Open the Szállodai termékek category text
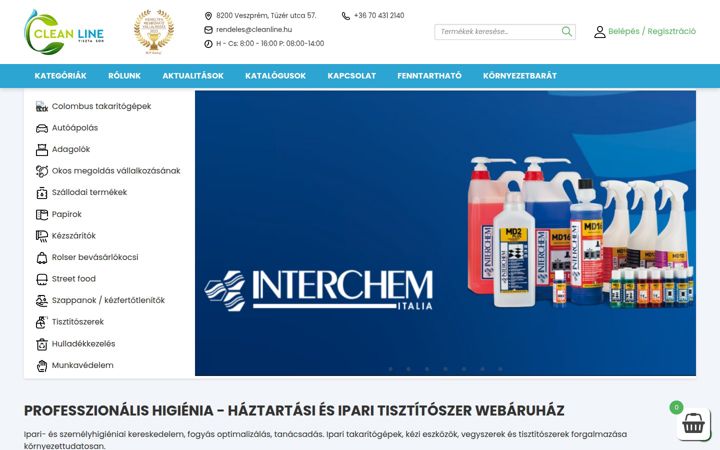The width and height of the screenshot is (720, 450). (x=89, y=192)
